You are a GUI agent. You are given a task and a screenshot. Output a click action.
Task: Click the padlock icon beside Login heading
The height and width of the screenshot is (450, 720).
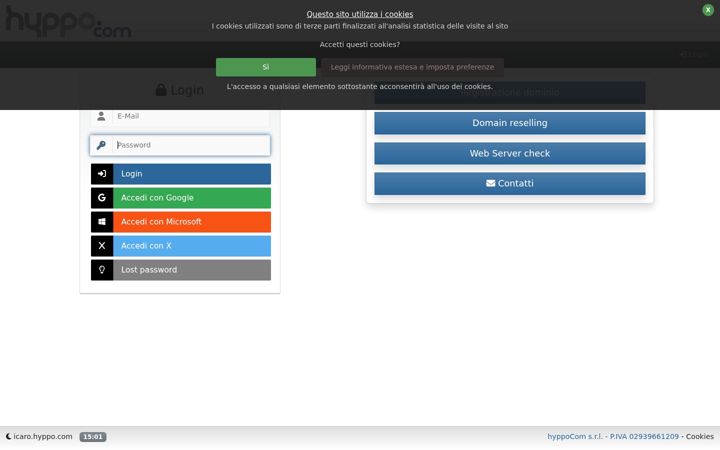pos(161,90)
